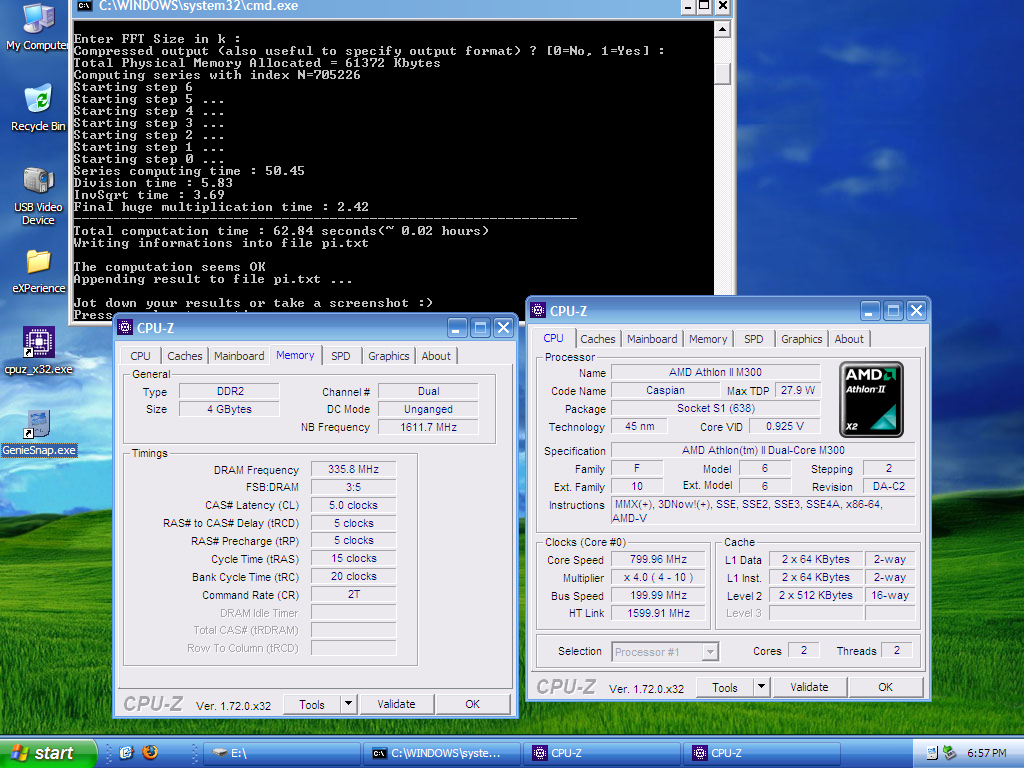Click NB Frequency value 1611.7 MHz
Image resolution: width=1024 pixels, height=768 pixels.
pos(428,427)
